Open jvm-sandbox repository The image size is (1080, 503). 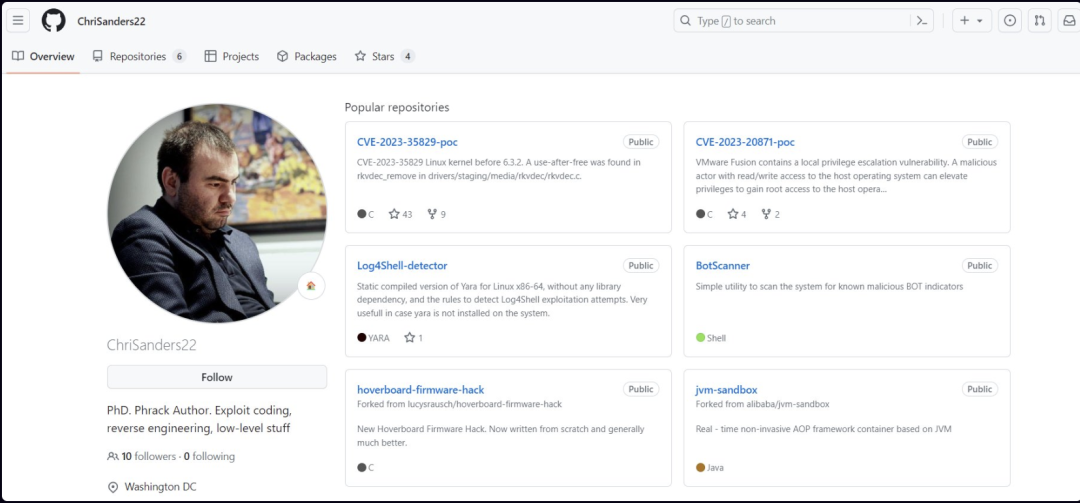(727, 389)
